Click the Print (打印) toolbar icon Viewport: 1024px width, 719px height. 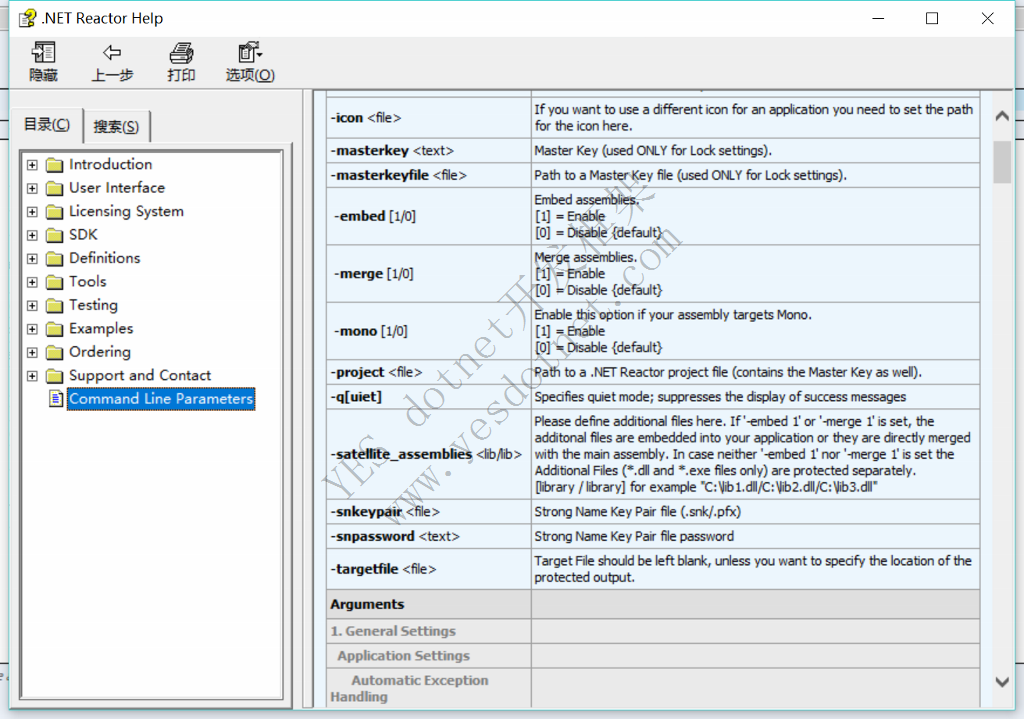tap(181, 53)
